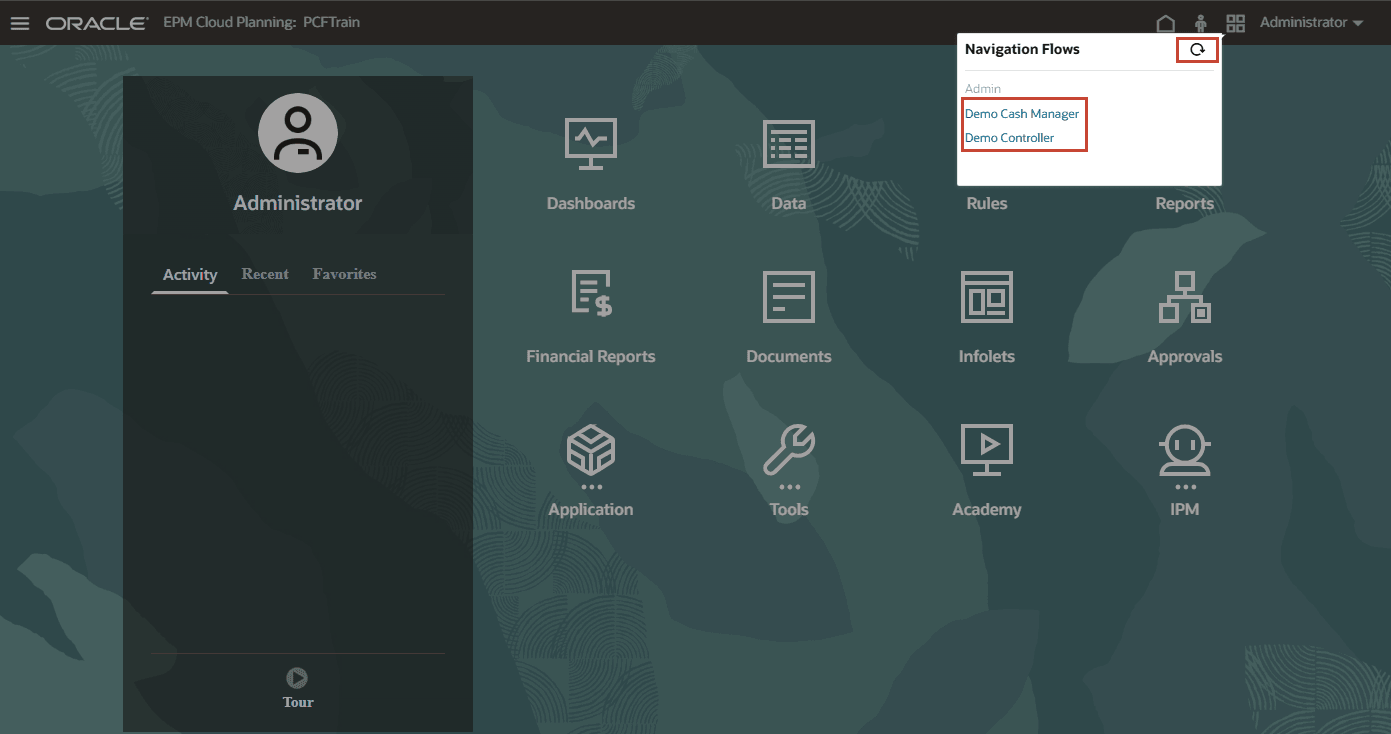Viewport: 1391px width, 734px height.
Task: Switch to the Recent tab
Action: (264, 273)
